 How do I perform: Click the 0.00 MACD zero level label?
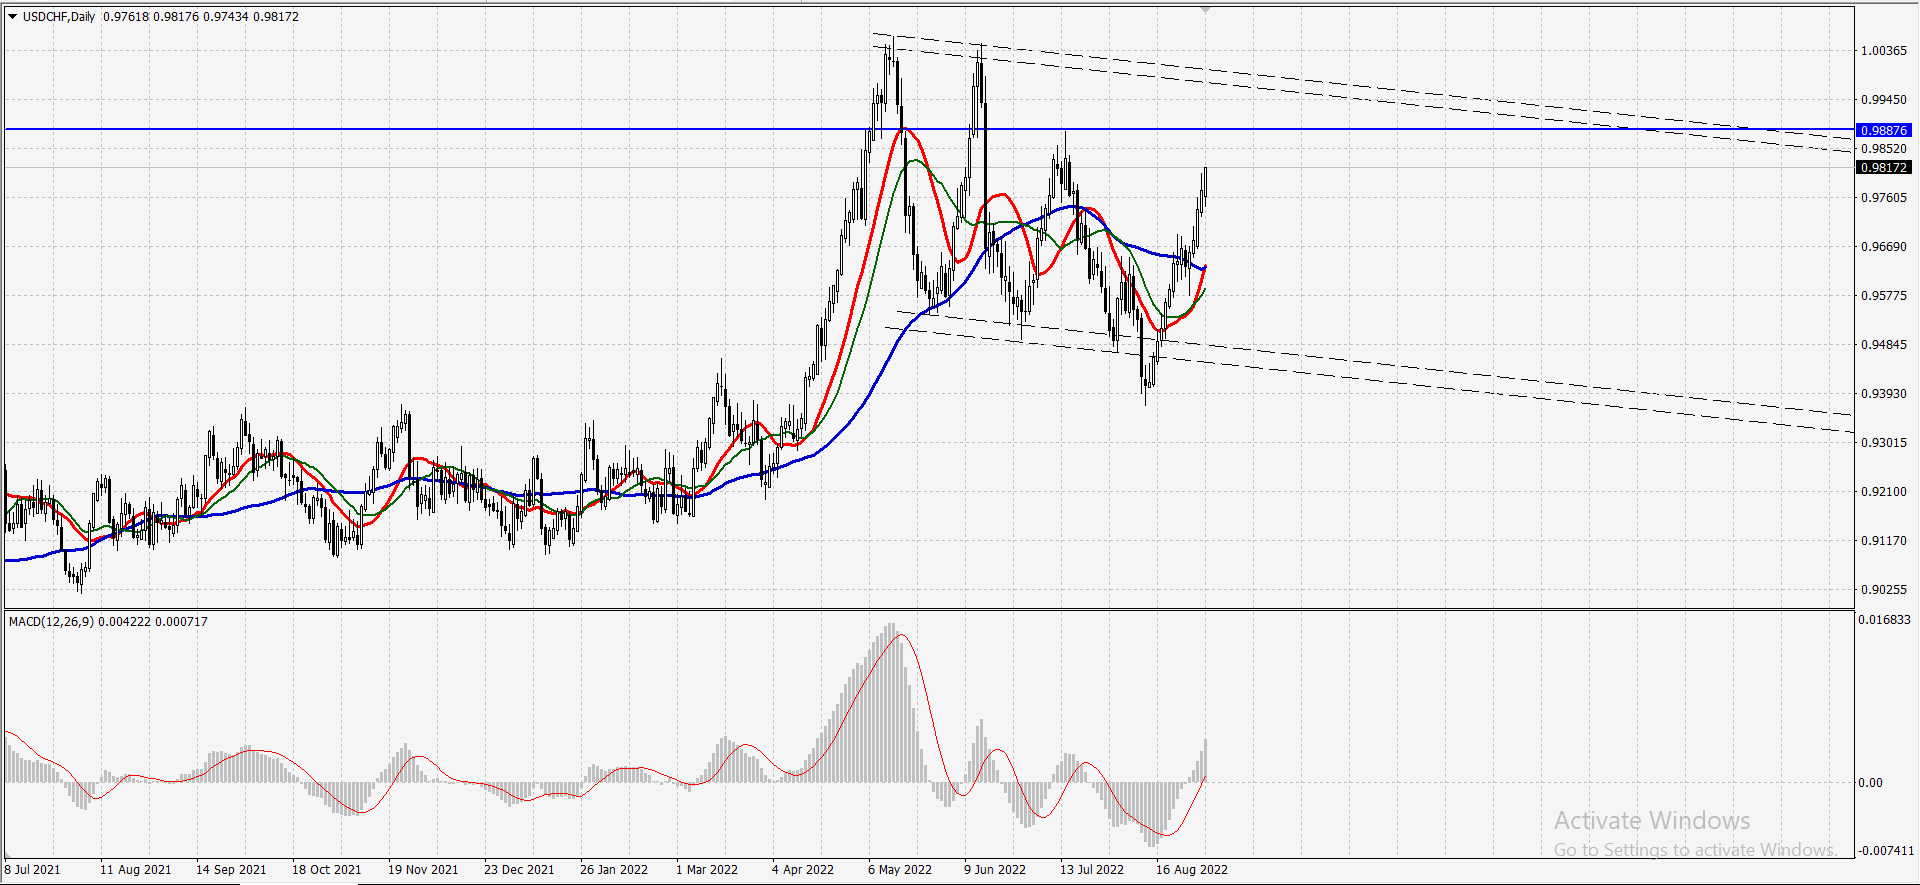coord(1871,782)
